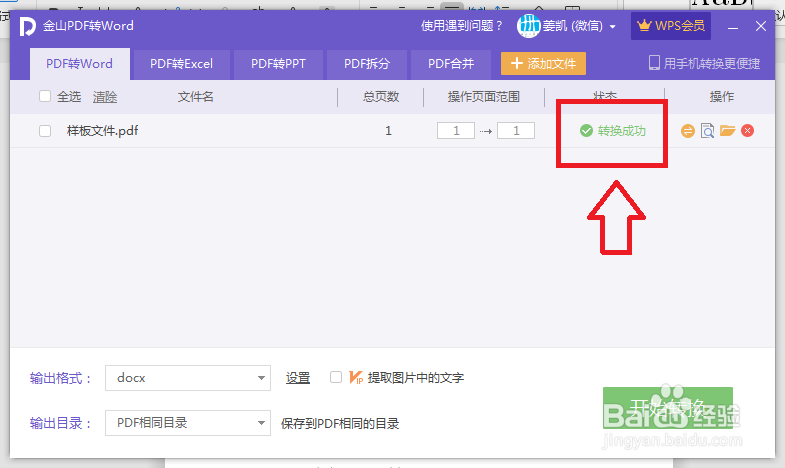The image size is (785, 468).
Task: Click the phone icon for 用手机转换更便捷
Action: 654,63
